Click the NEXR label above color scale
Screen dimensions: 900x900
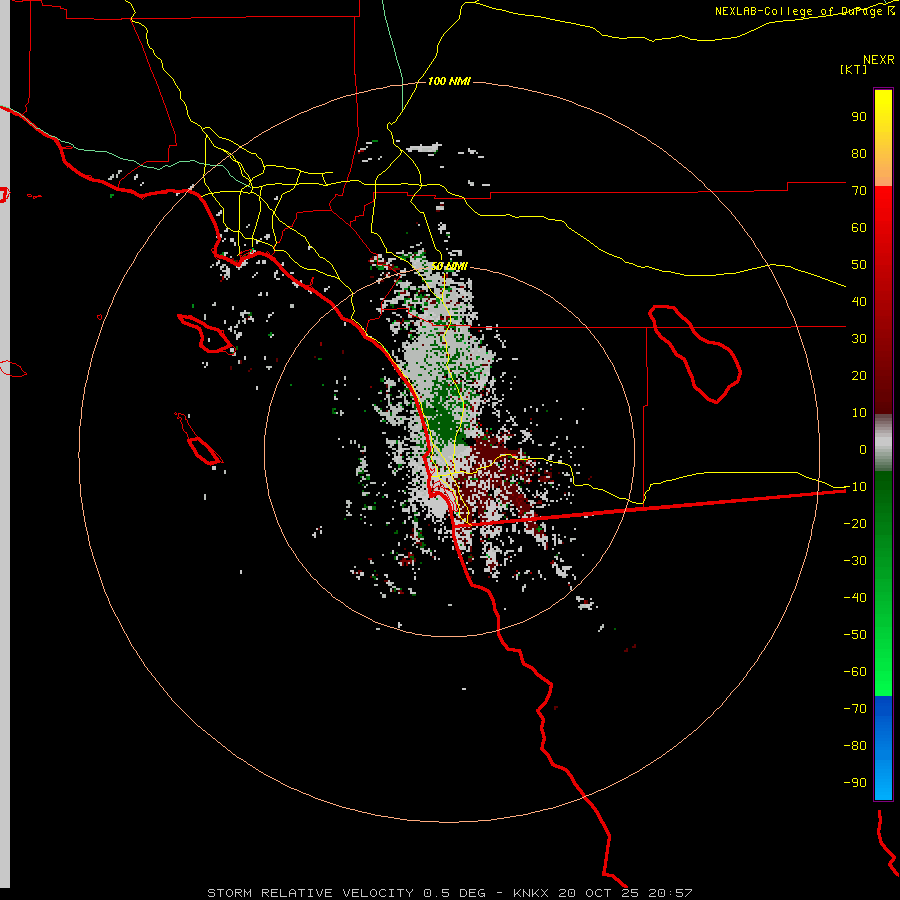[x=879, y=60]
